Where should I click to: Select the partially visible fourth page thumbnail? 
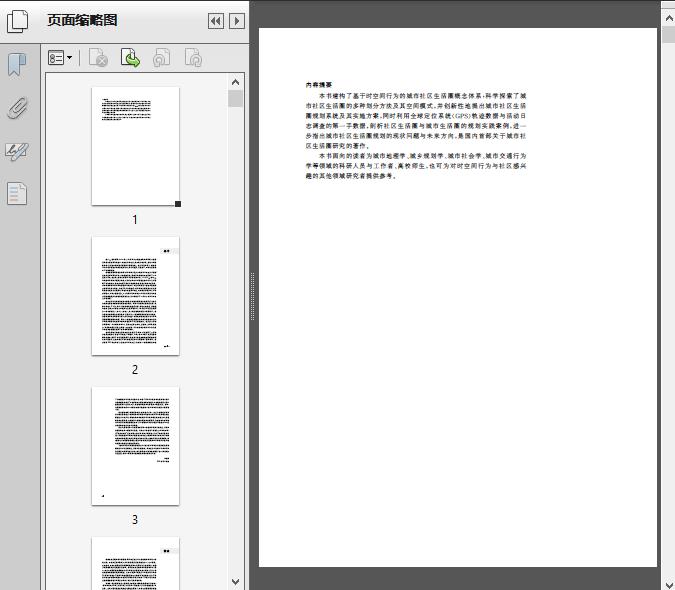pyautogui.click(x=135, y=563)
